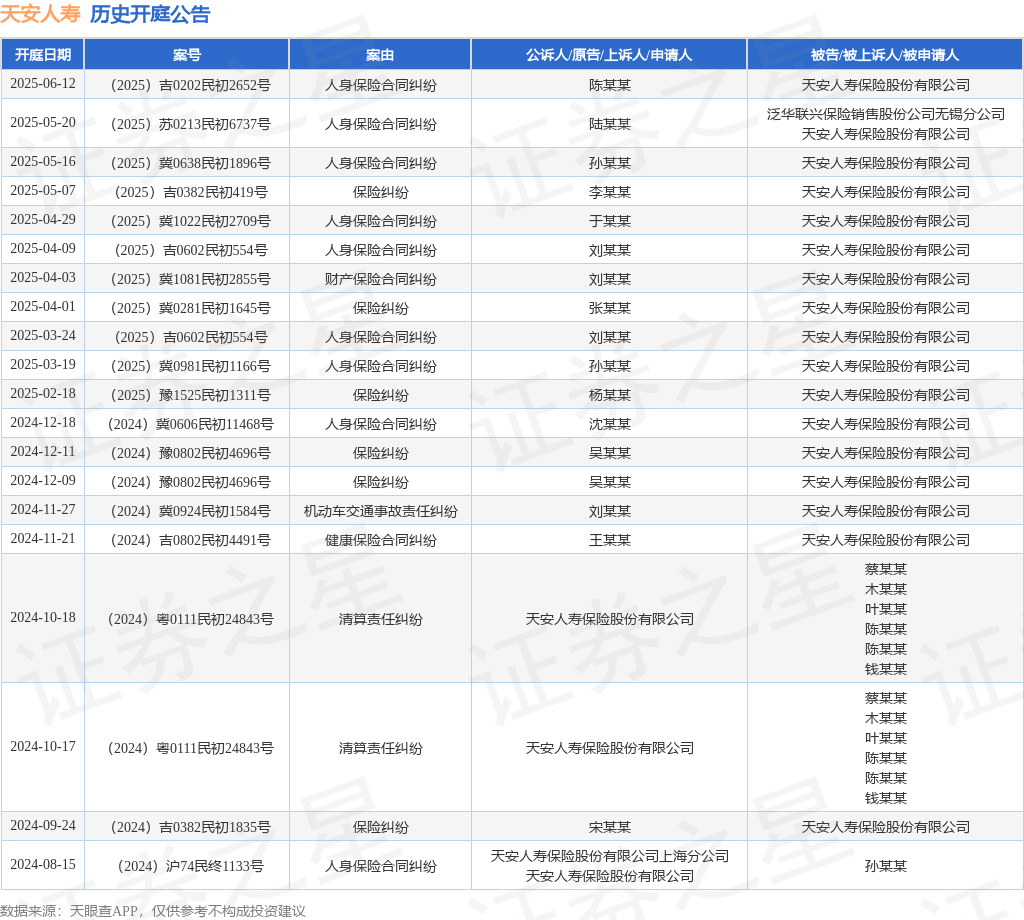Viewport: 1024px width, 920px height.
Task: Click the 历史开庭公告 heading
Action: pos(150,14)
